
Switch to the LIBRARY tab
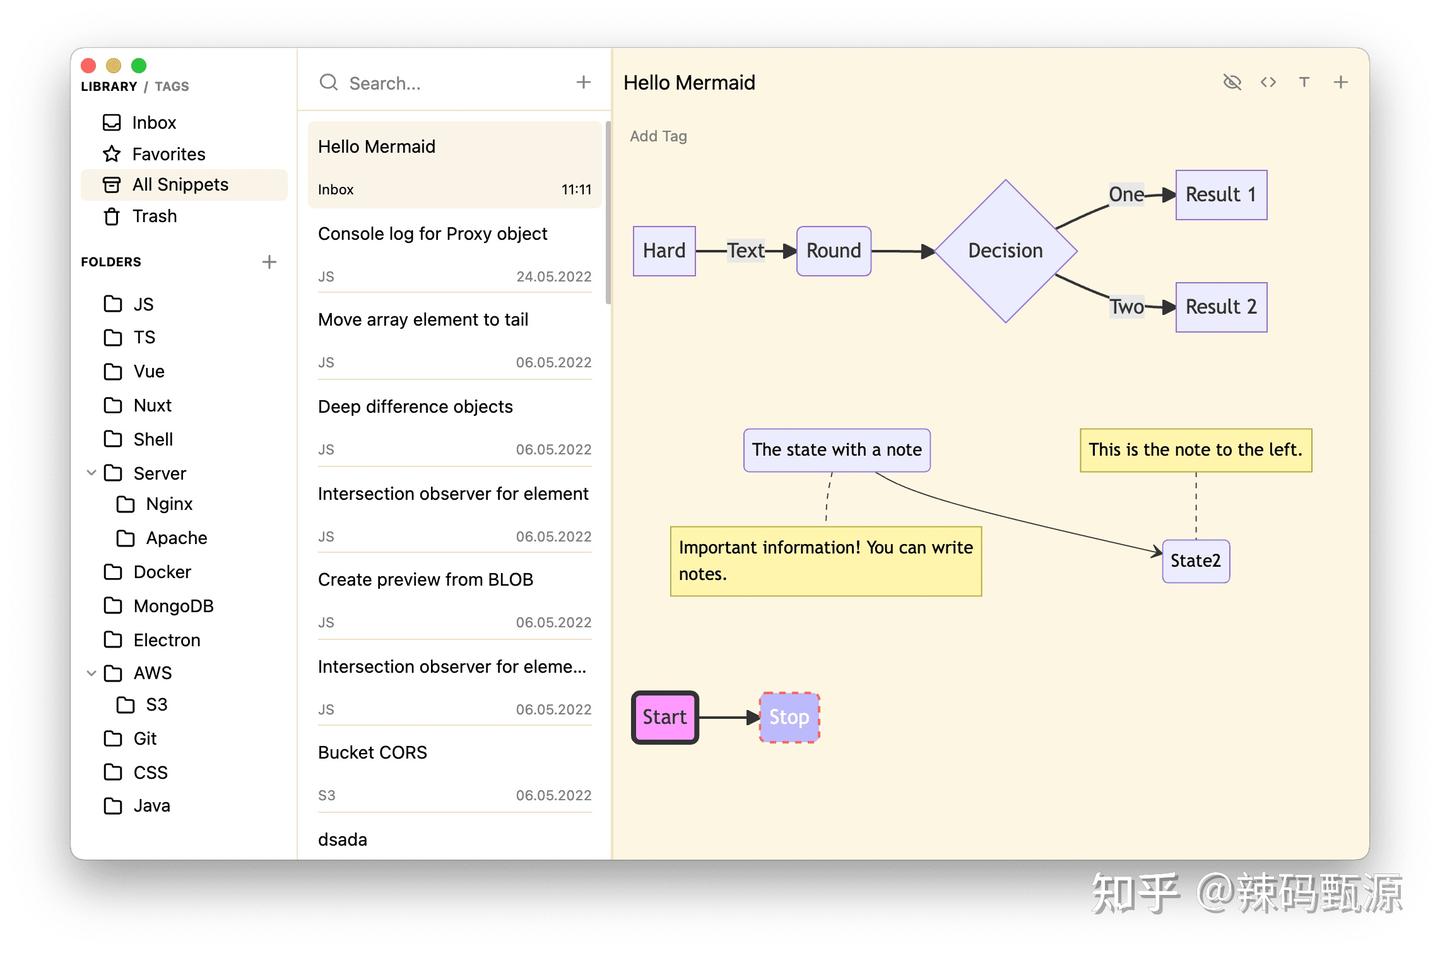[109, 87]
